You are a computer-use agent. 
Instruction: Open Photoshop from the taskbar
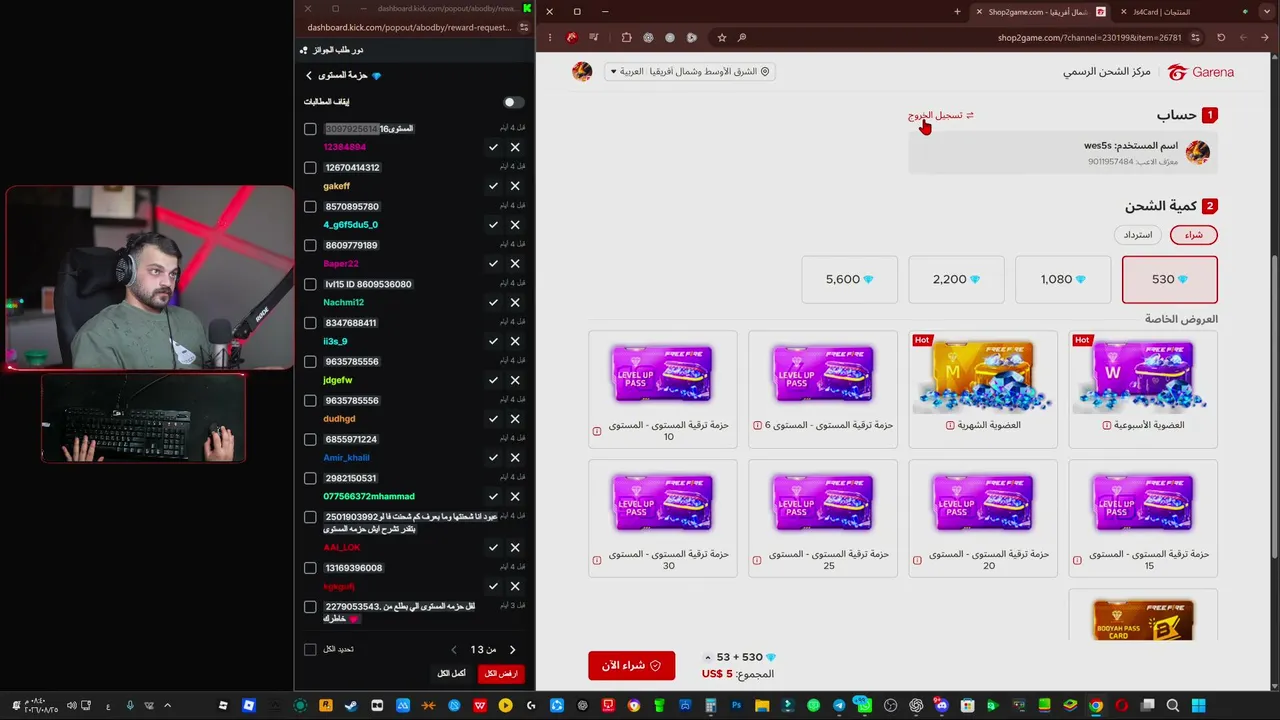737,706
